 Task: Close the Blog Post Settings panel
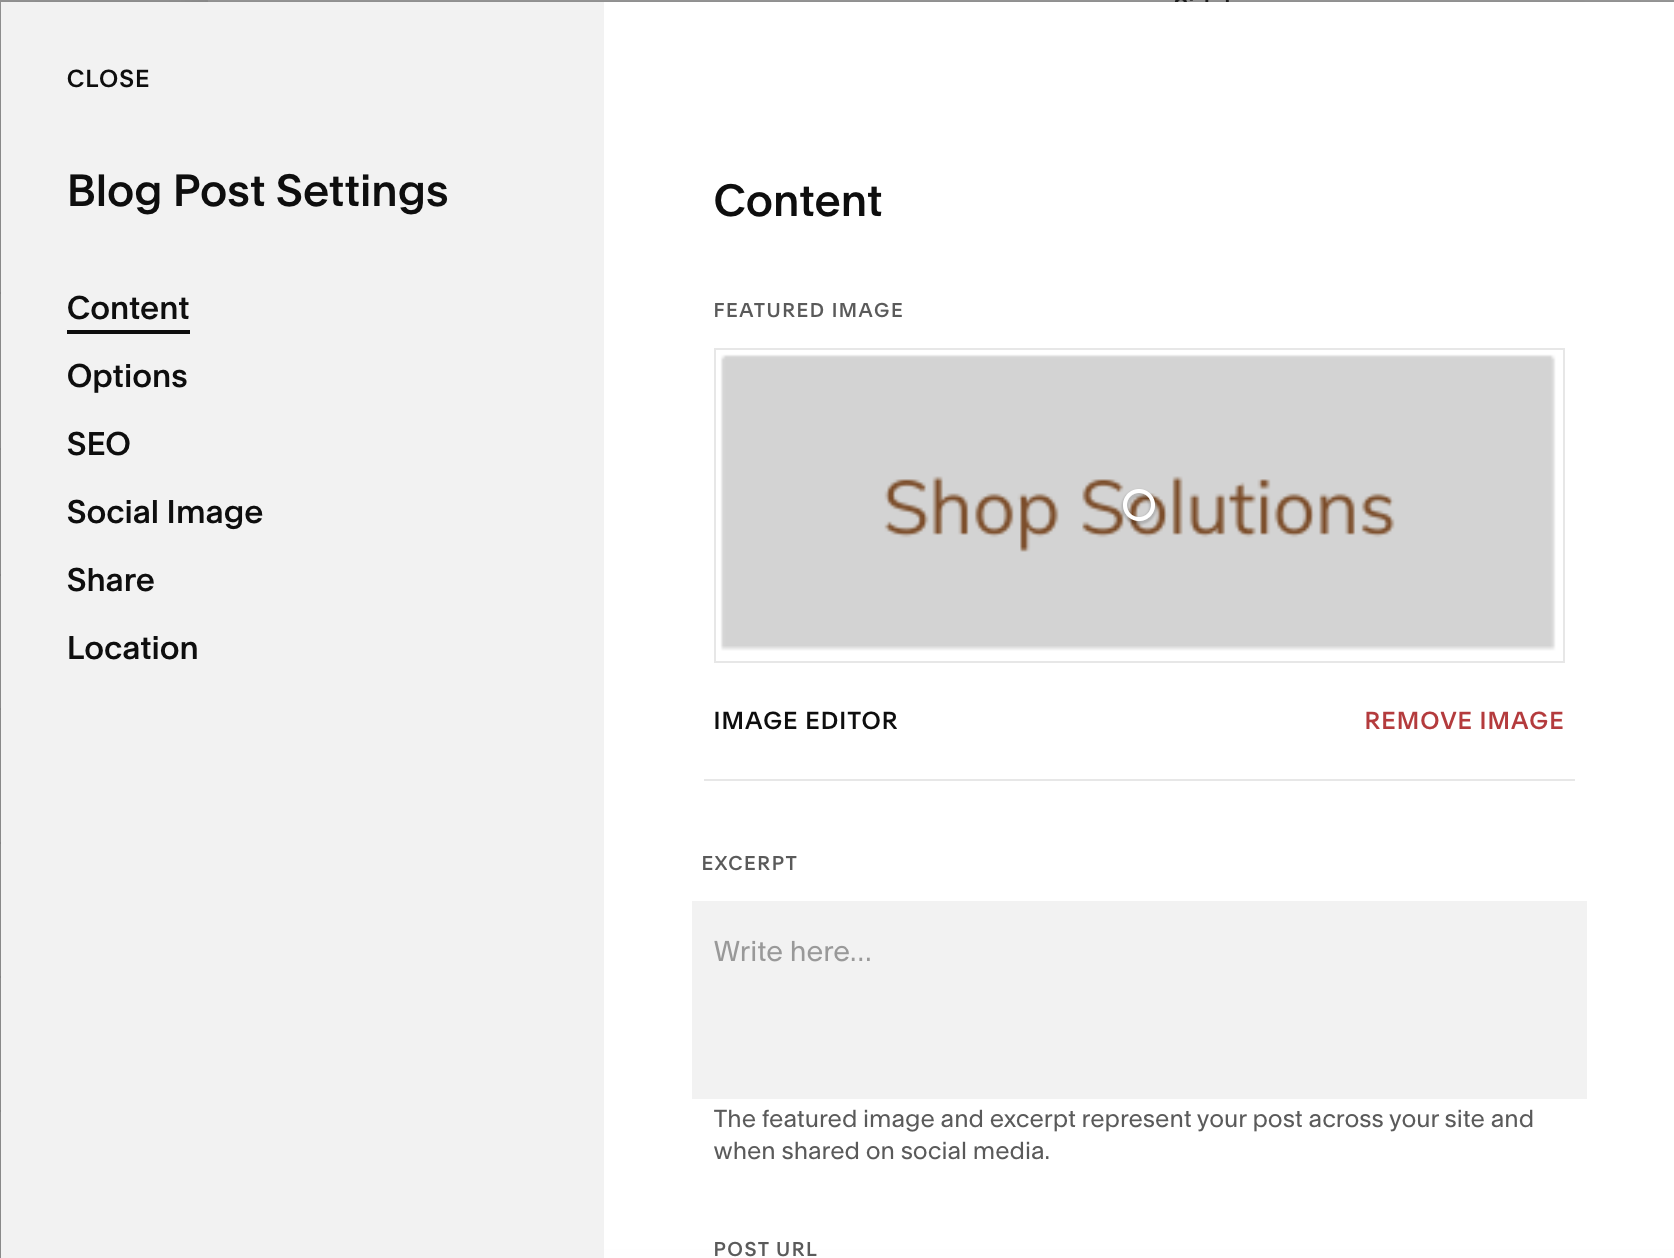coord(108,78)
